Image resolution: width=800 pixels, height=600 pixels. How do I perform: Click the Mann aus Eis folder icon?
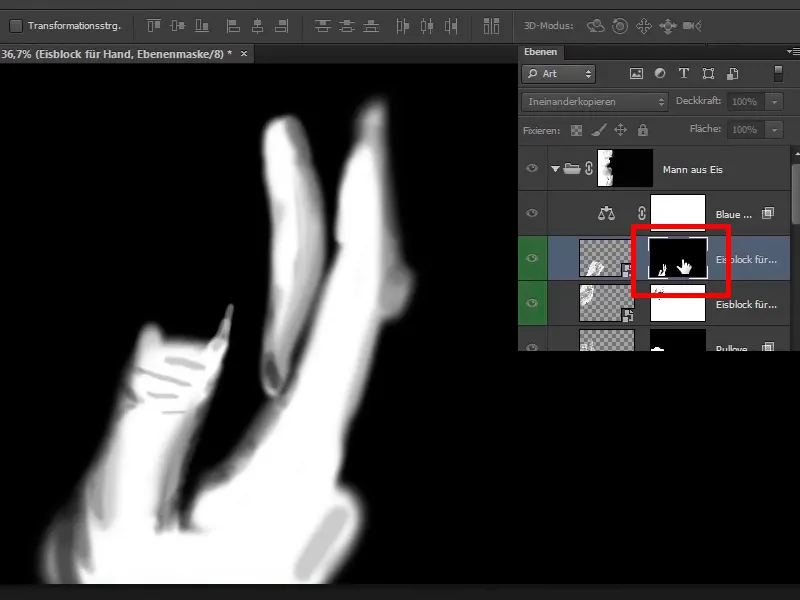pos(572,168)
